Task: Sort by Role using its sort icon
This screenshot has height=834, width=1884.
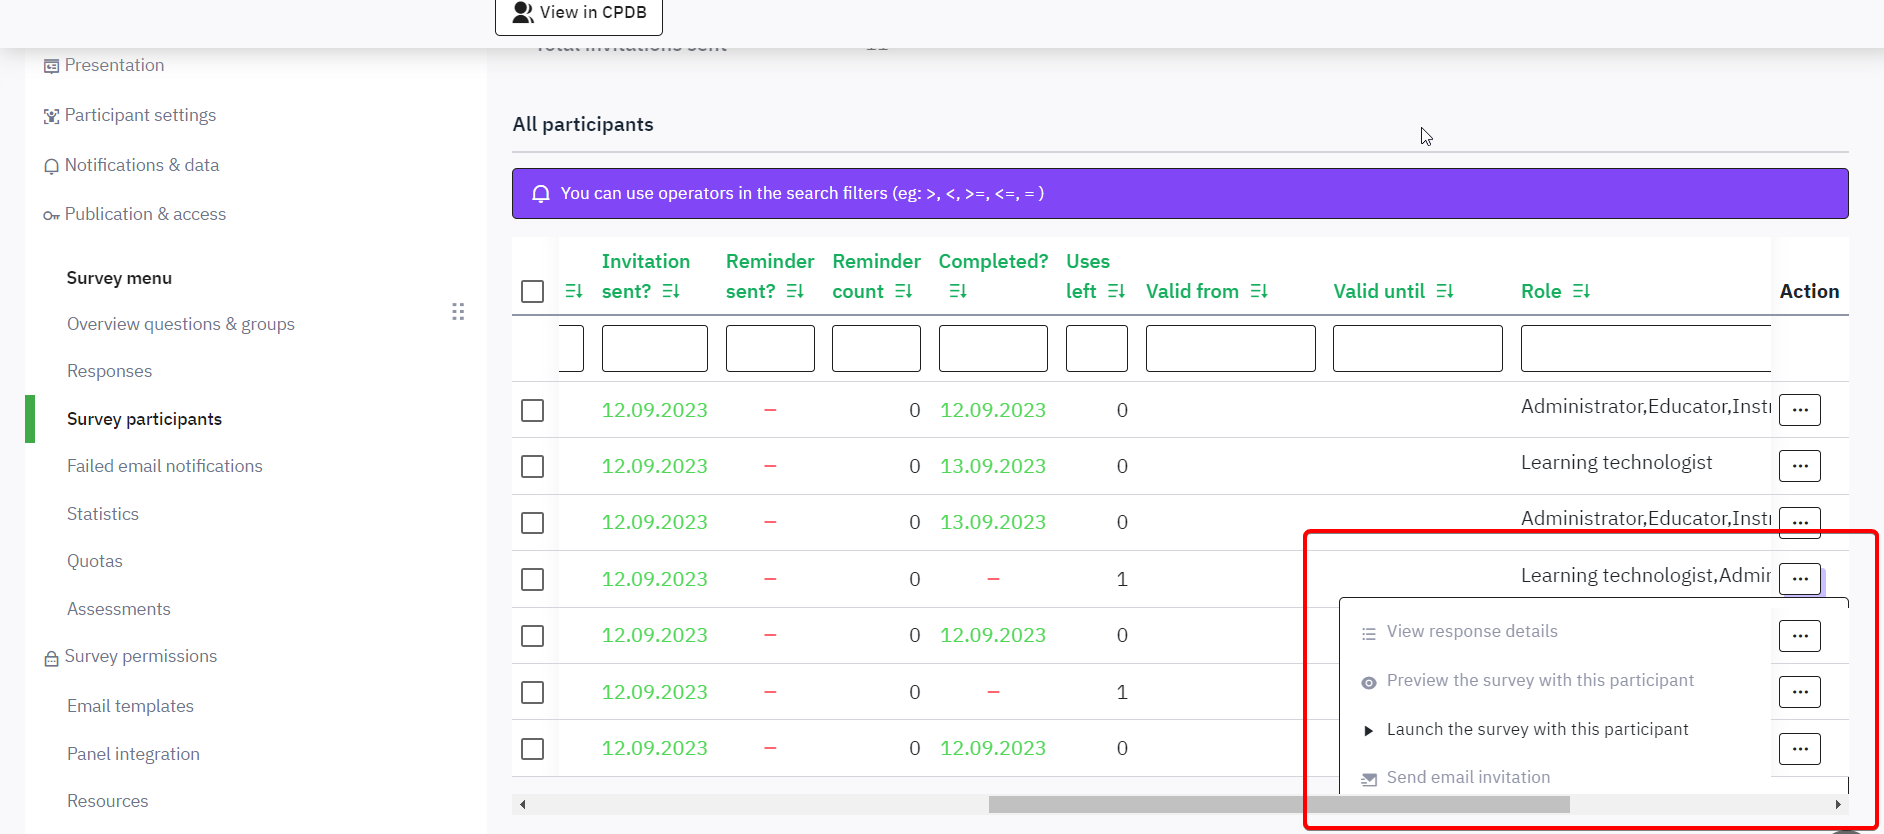Action: pos(1581,291)
